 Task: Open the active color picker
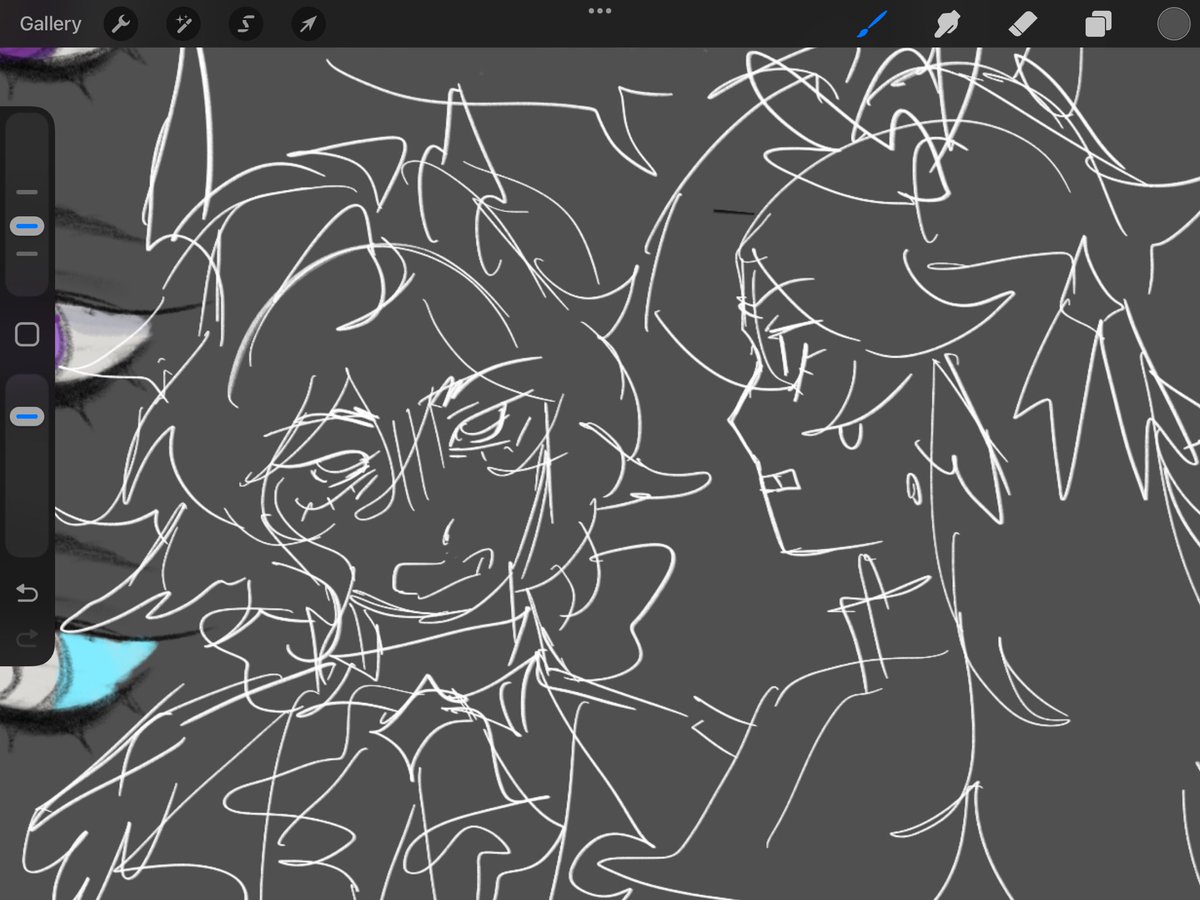(x=1173, y=24)
